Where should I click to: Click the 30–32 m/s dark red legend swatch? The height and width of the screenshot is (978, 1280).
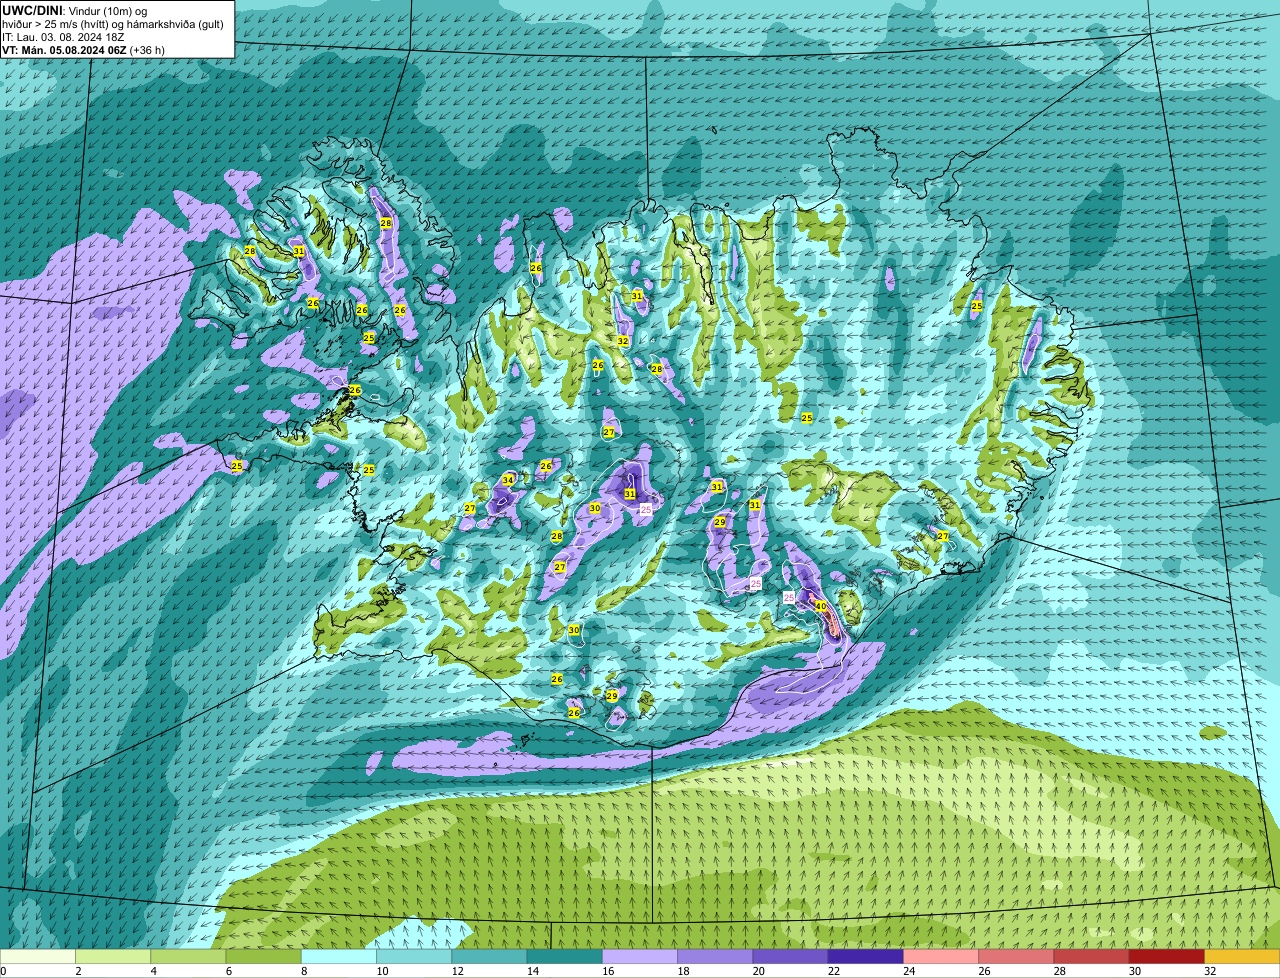1167,957
